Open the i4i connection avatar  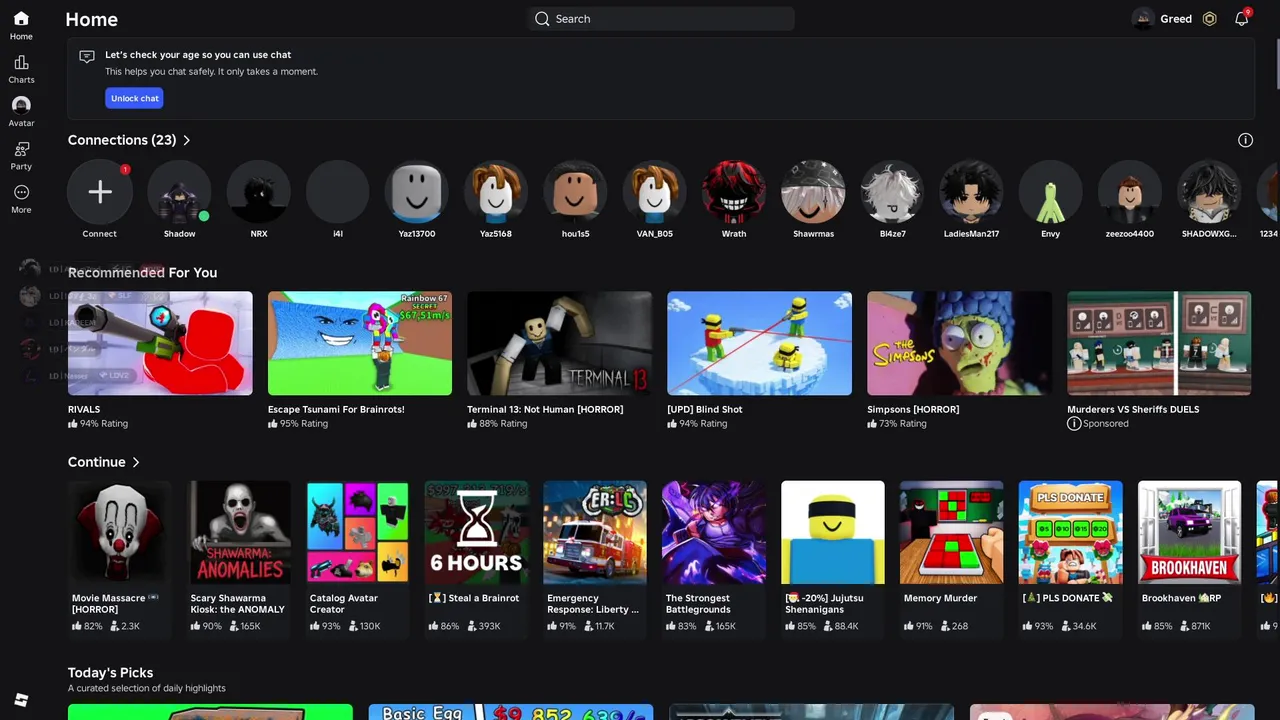338,192
